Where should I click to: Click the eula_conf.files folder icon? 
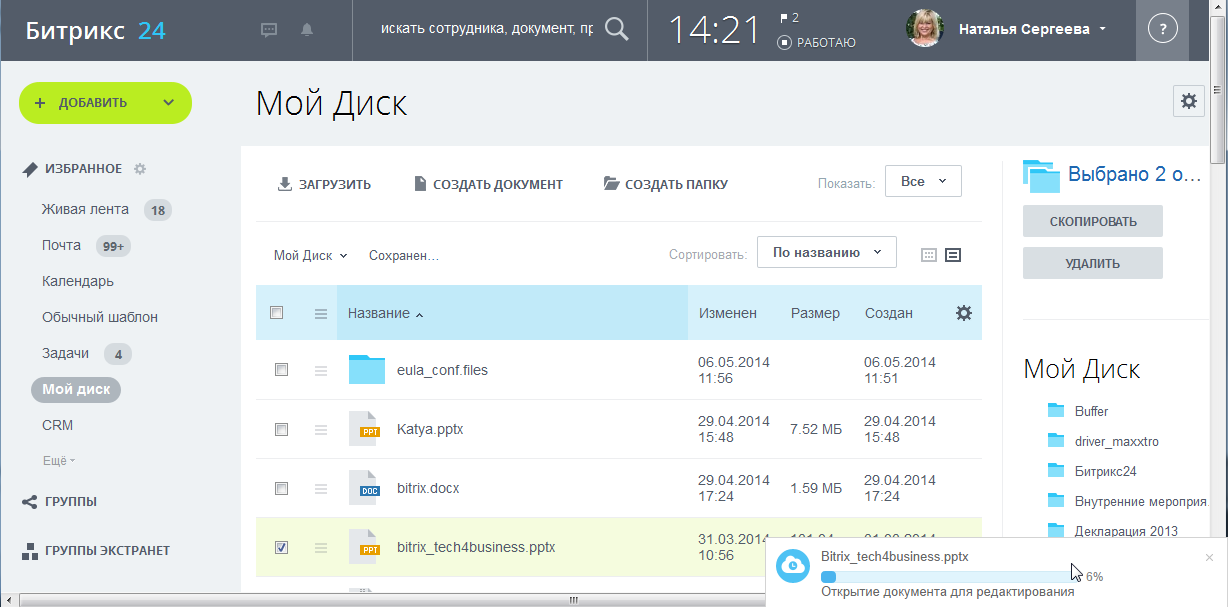tap(367, 370)
